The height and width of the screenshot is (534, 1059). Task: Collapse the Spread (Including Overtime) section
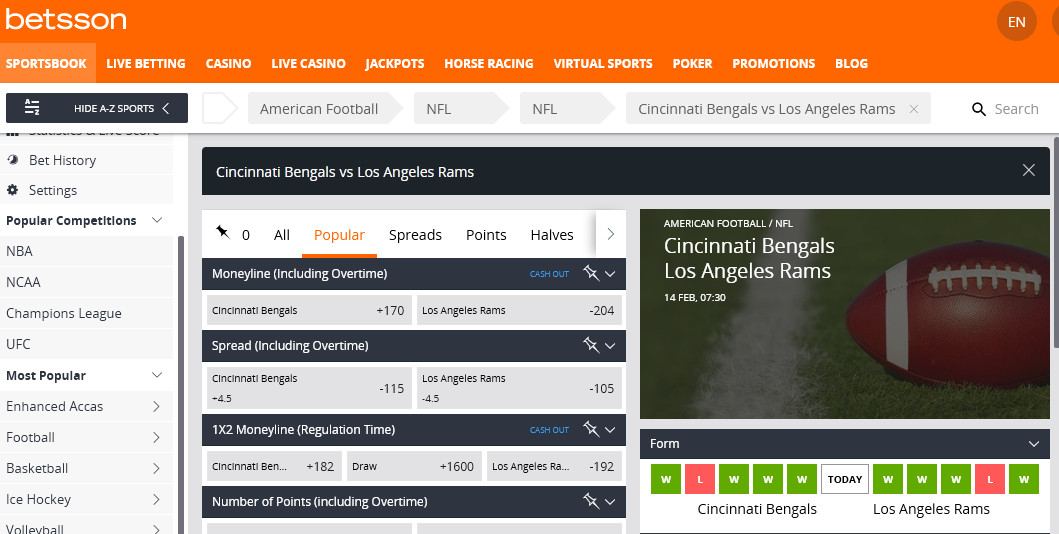click(x=611, y=346)
